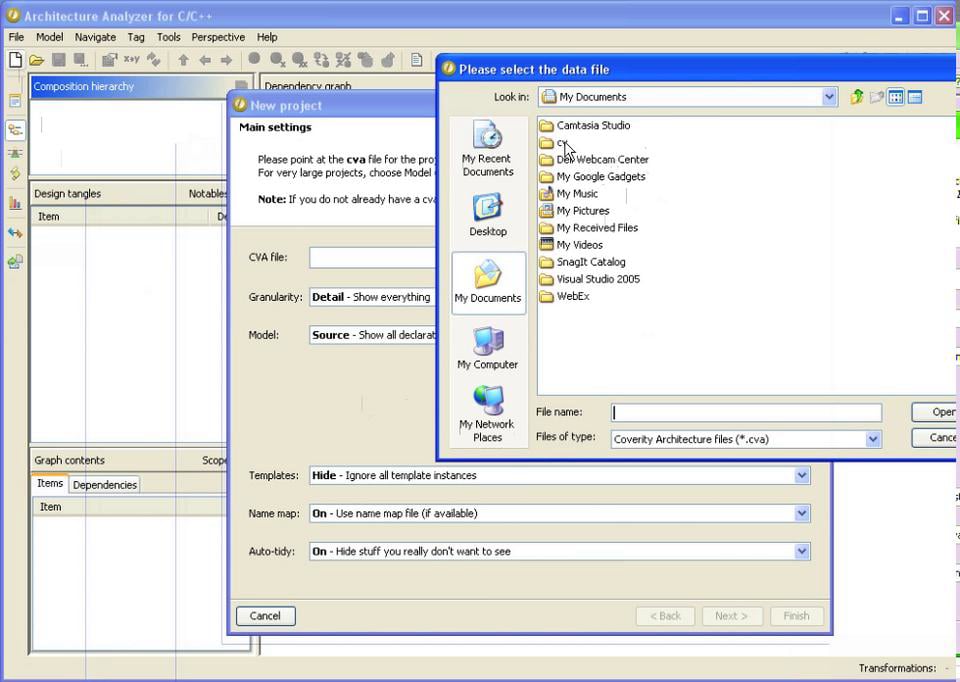The image size is (960, 682).
Task: Open the Name map dropdown
Action: (801, 514)
